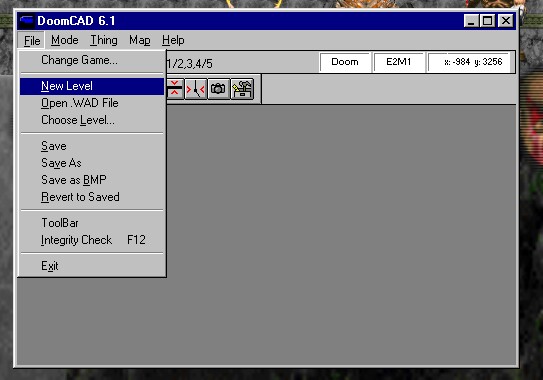Open the Map menu

(140, 41)
